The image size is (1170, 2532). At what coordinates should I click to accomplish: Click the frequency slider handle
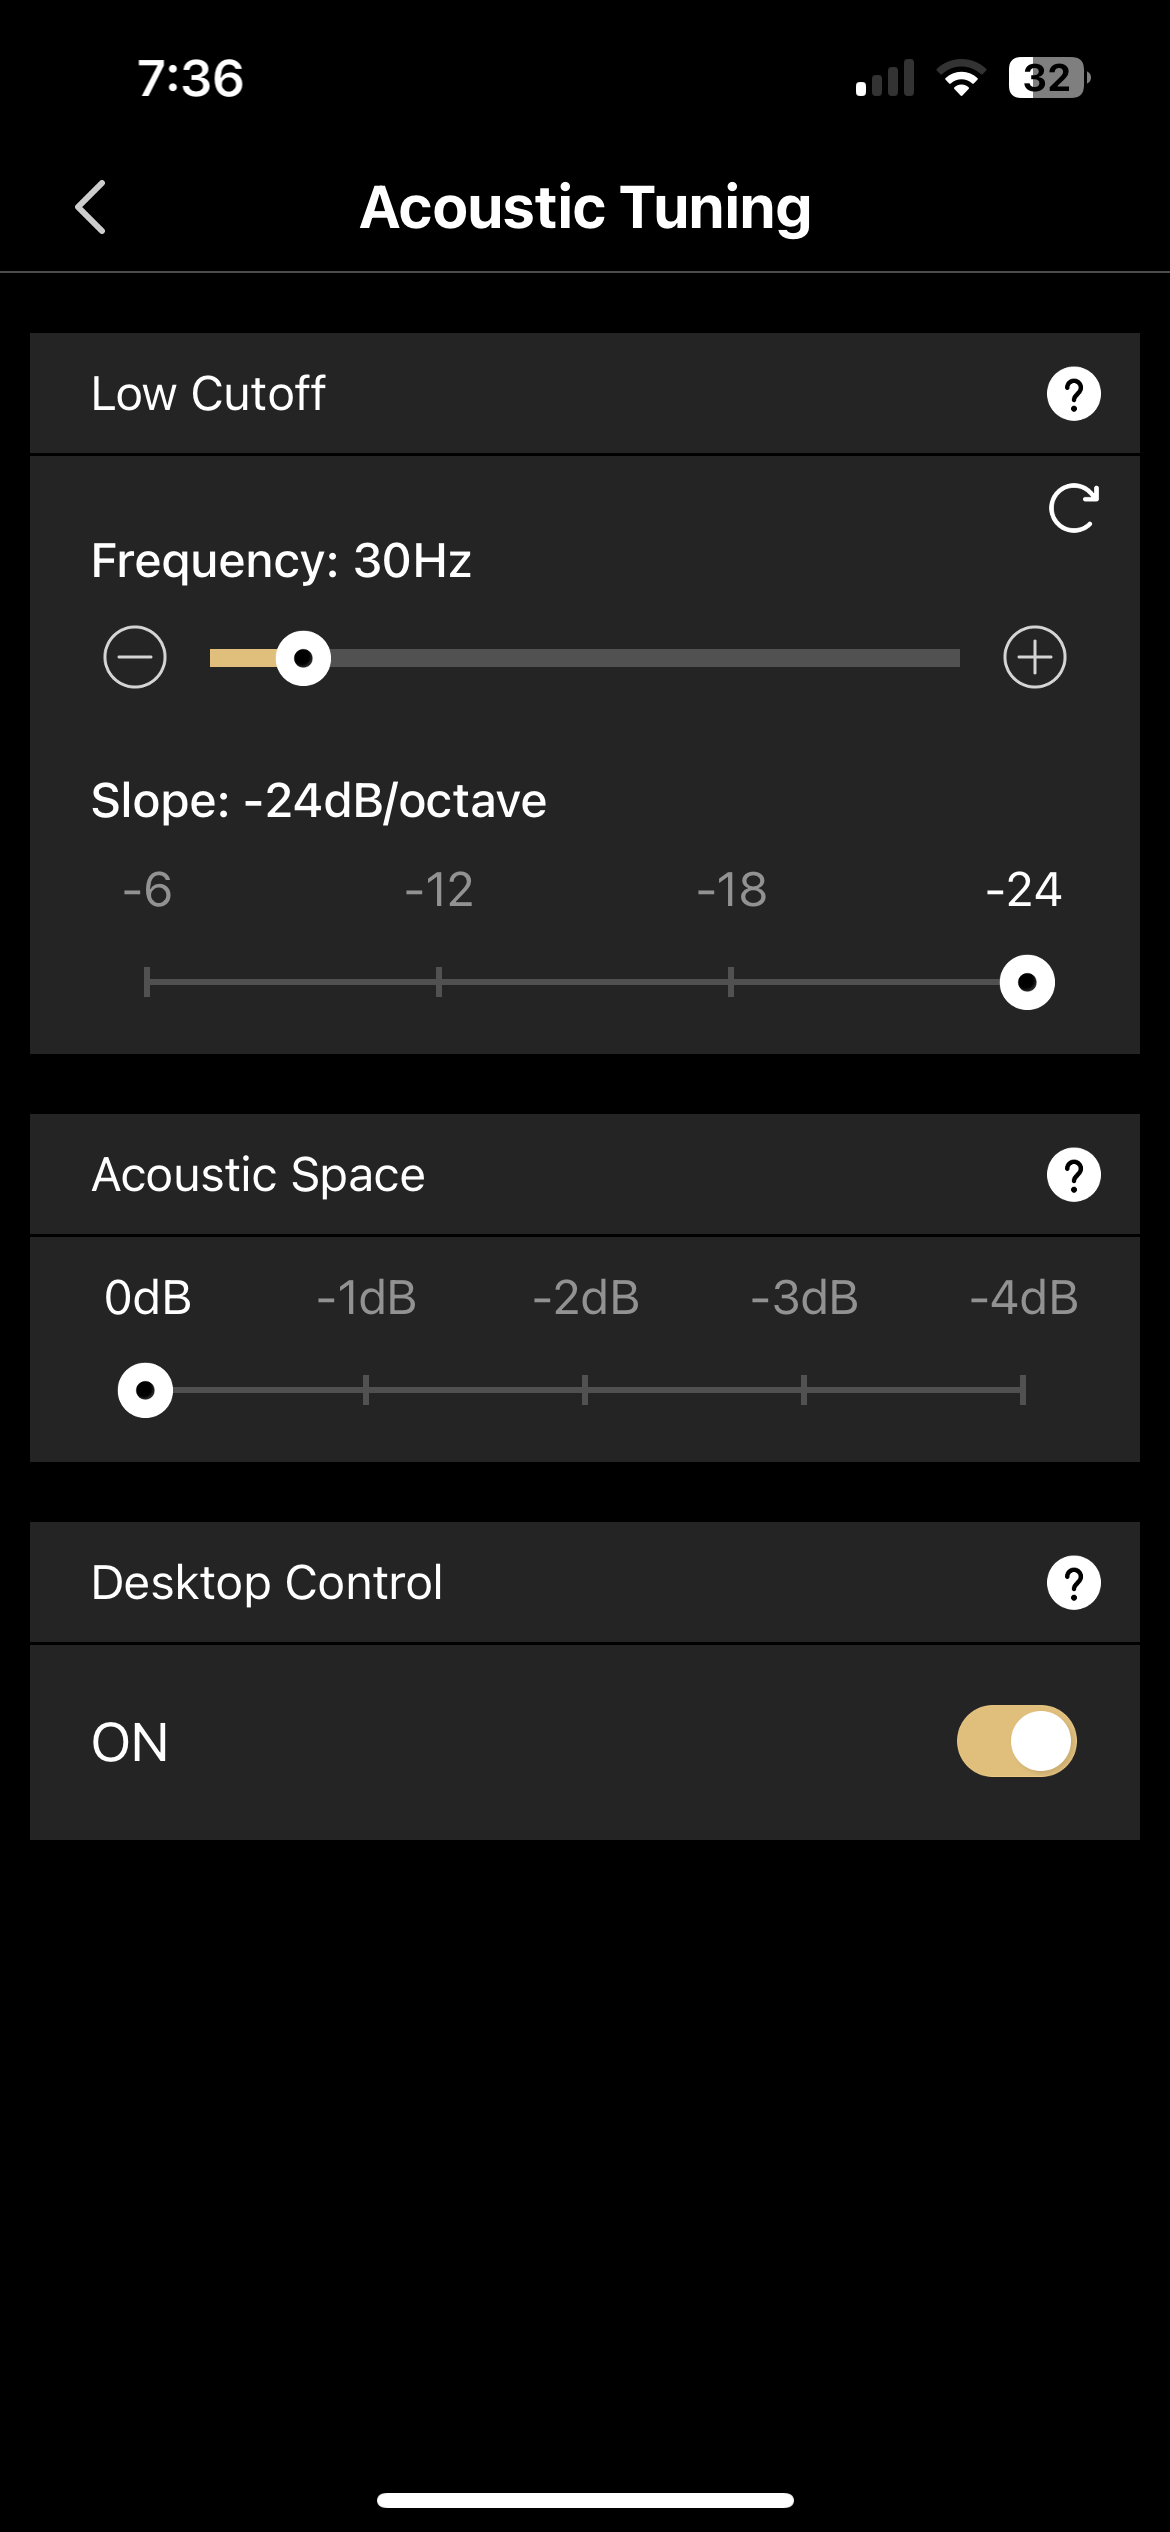[x=303, y=658]
